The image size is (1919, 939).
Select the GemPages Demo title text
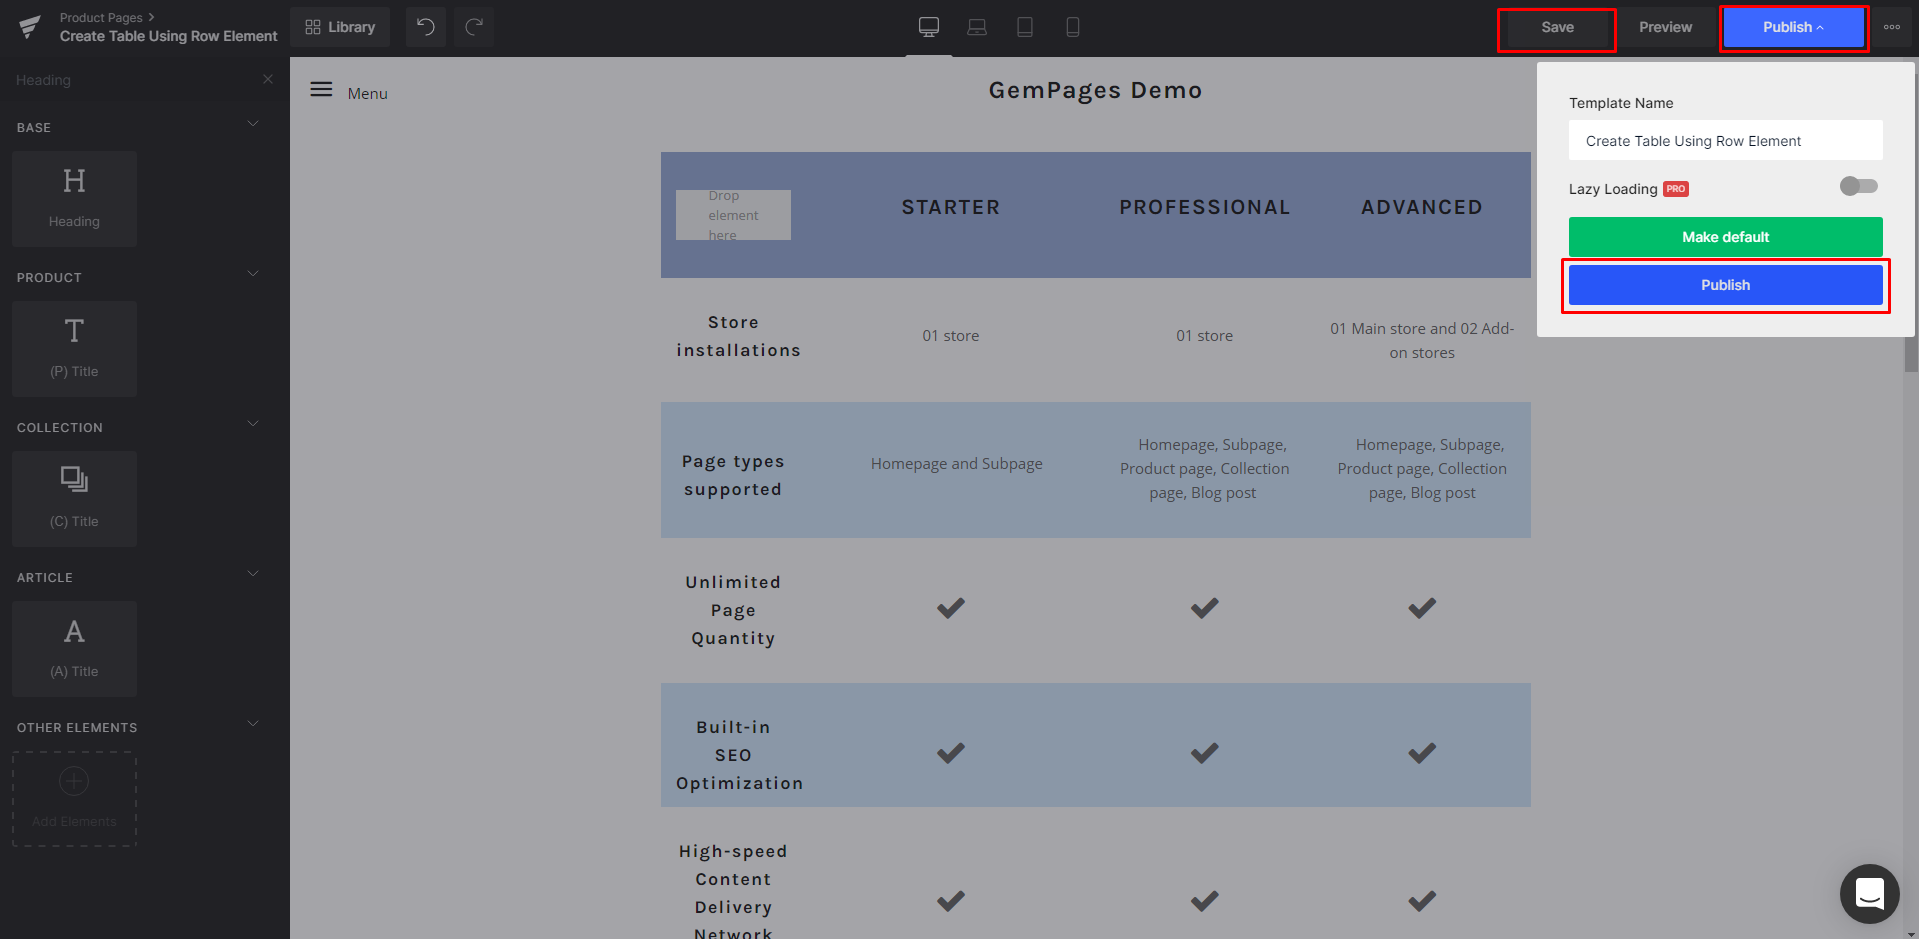[1096, 90]
